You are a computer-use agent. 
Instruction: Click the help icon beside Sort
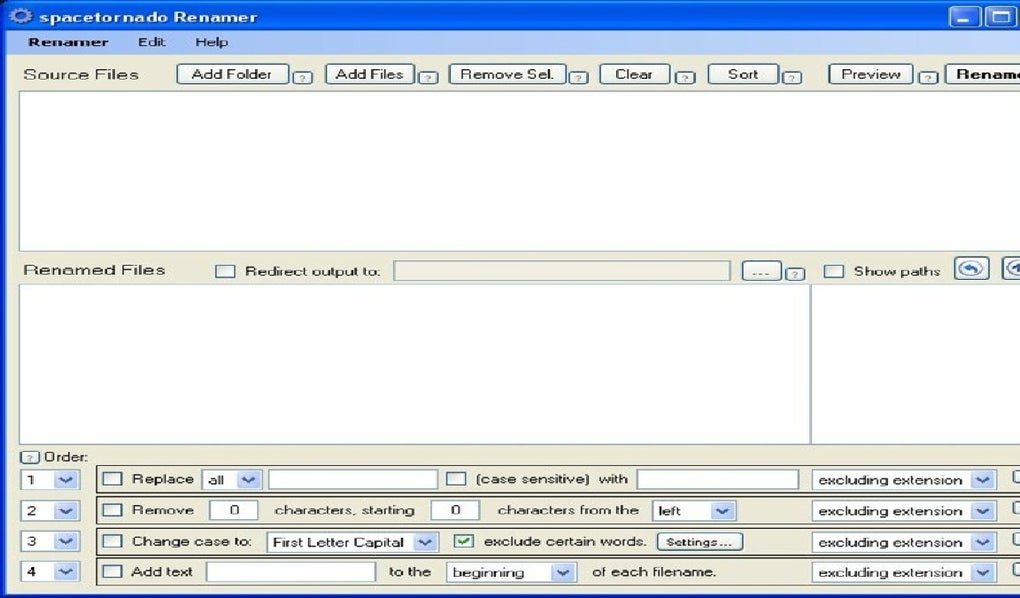click(792, 78)
